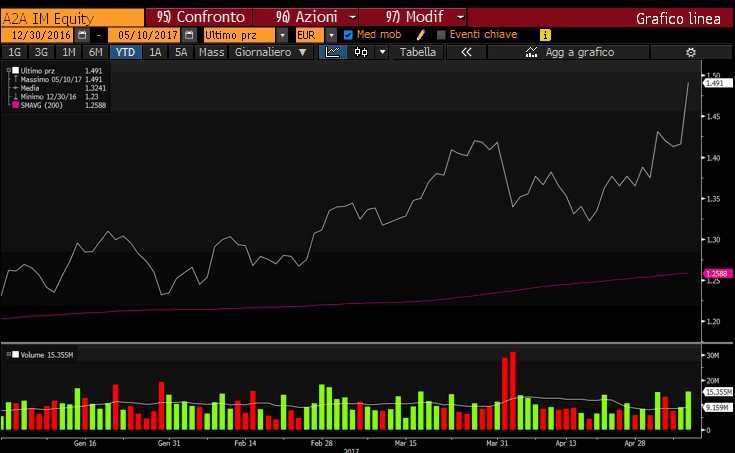Toggle the Med mob checkbox
735x453 pixels.
click(x=348, y=35)
